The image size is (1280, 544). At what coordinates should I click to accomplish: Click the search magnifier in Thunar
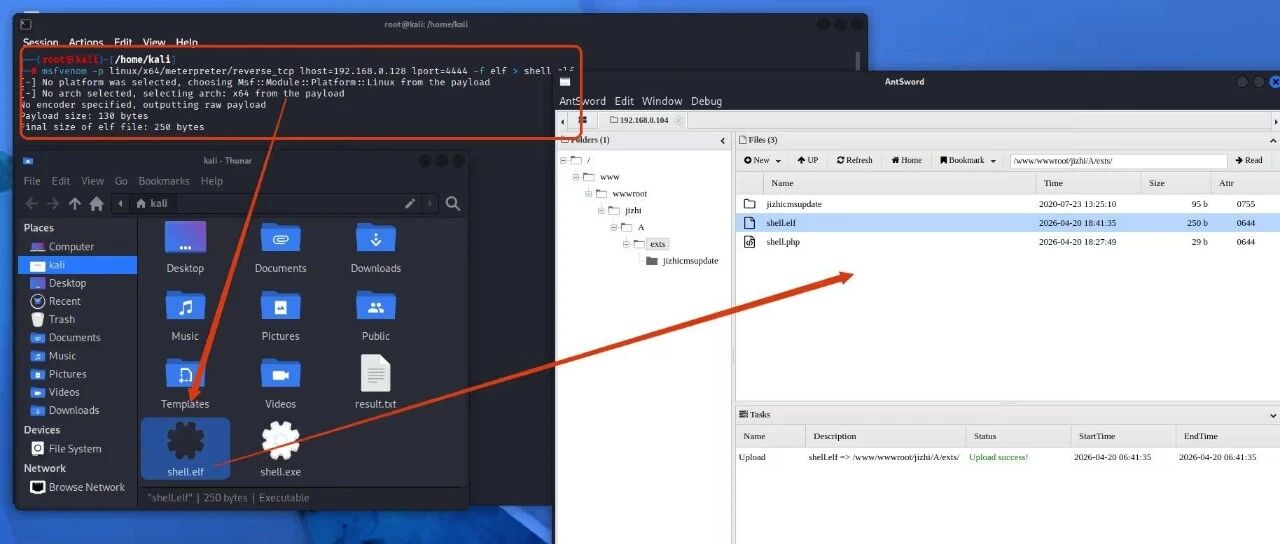coord(453,203)
